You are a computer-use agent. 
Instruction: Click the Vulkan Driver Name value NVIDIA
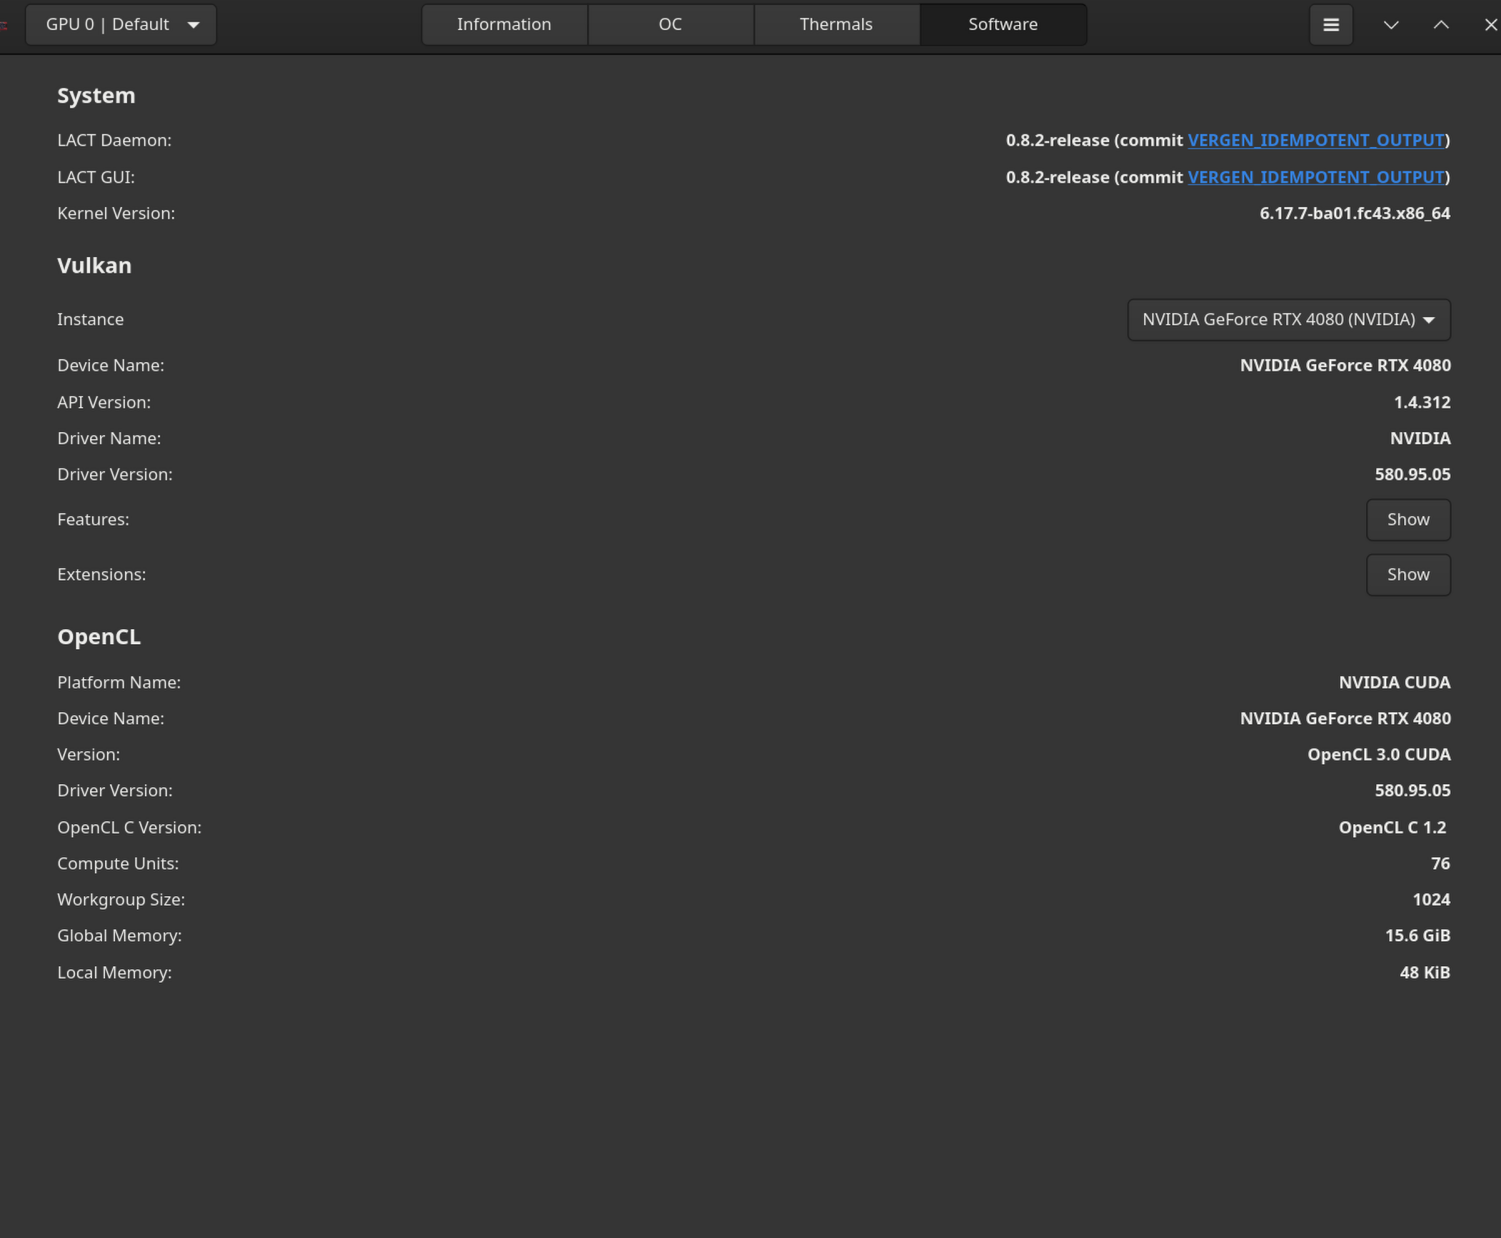[x=1420, y=438]
